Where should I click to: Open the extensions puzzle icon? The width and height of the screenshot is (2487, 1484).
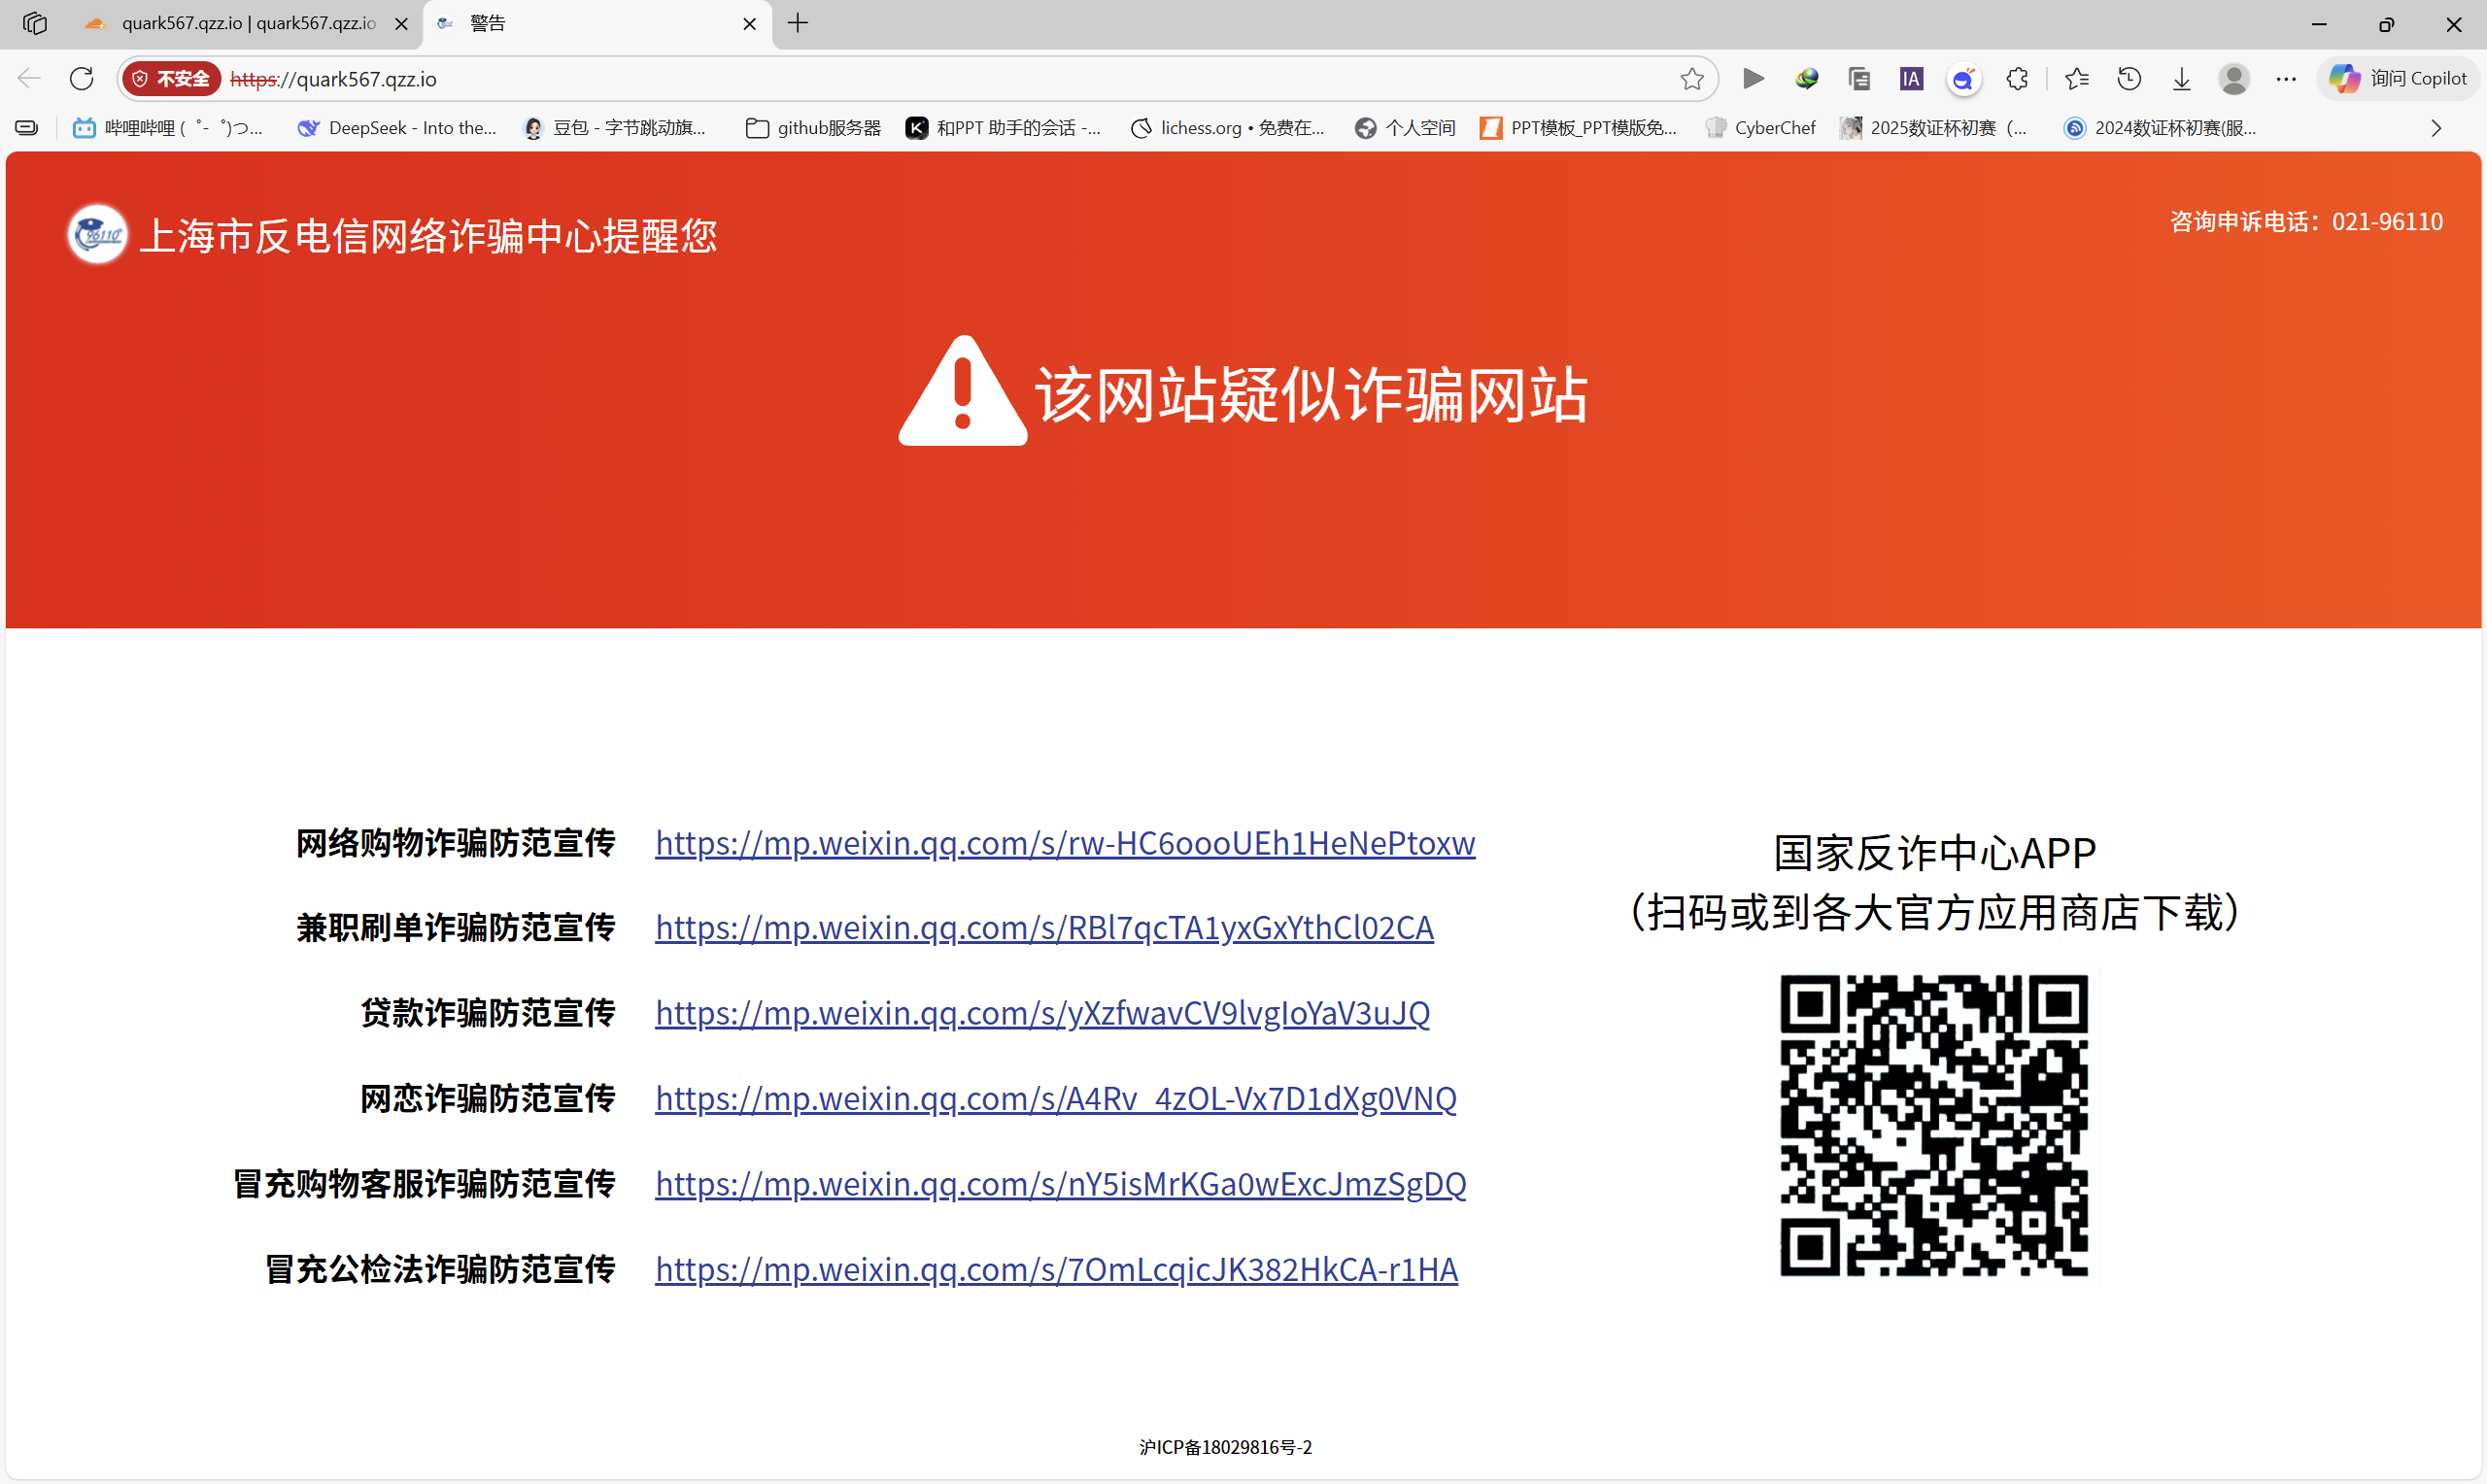(2017, 78)
